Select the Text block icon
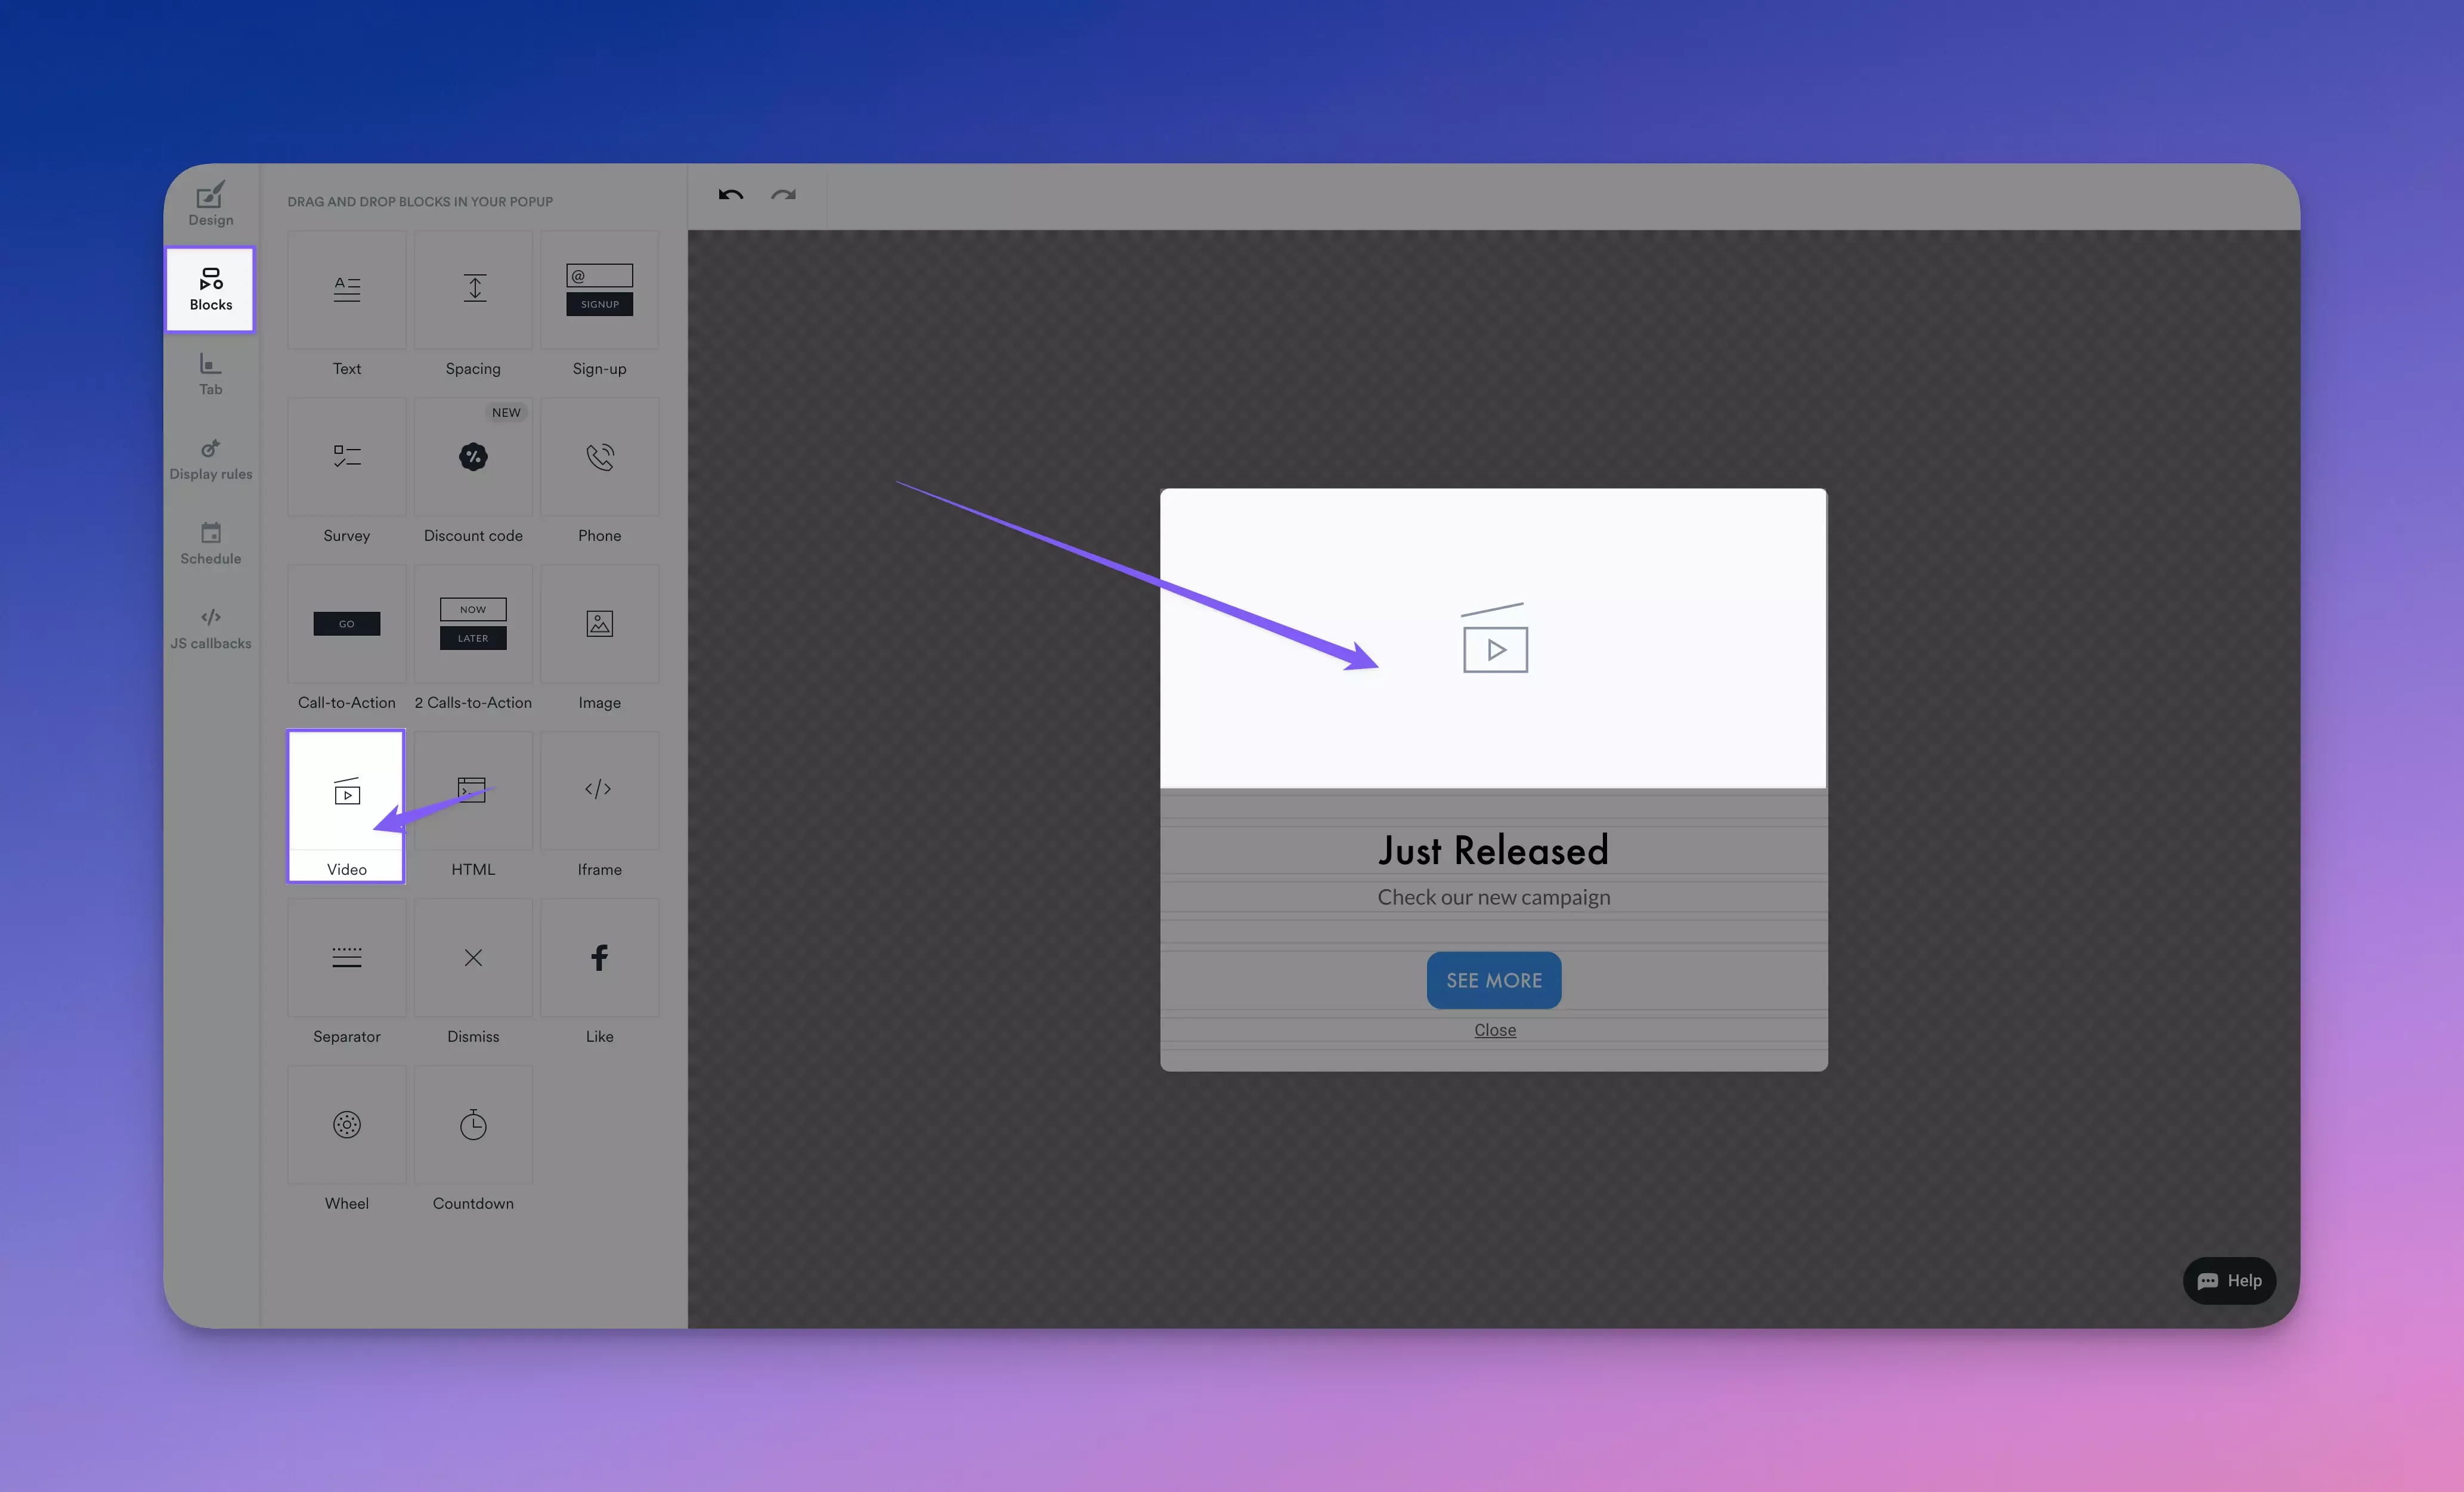 click(346, 290)
